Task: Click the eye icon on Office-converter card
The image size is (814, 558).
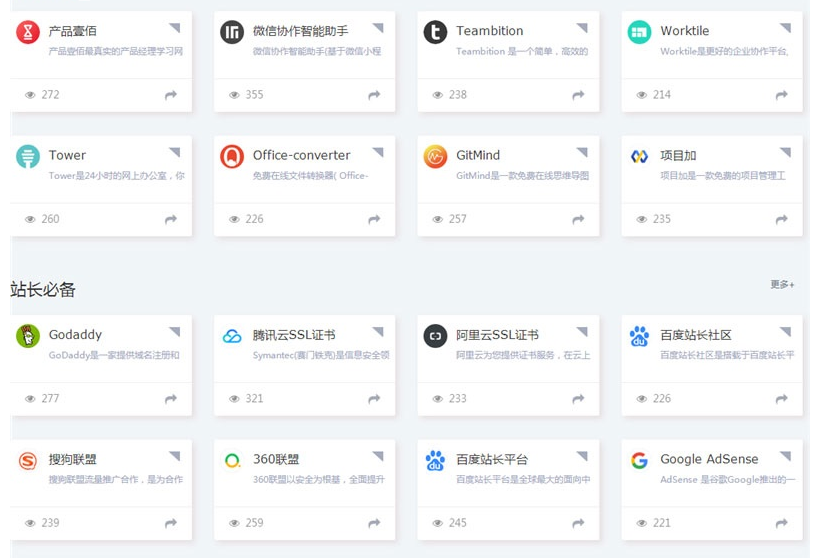Action: click(235, 220)
